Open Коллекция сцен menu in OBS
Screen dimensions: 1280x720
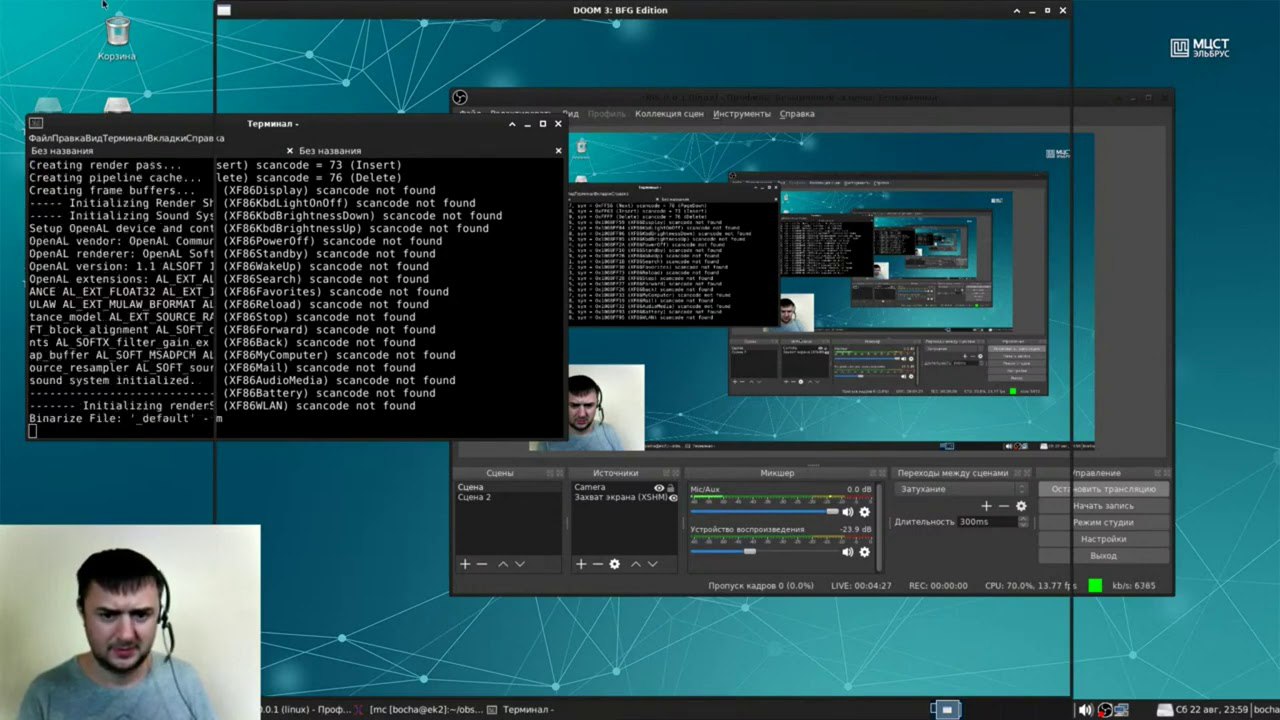669,114
